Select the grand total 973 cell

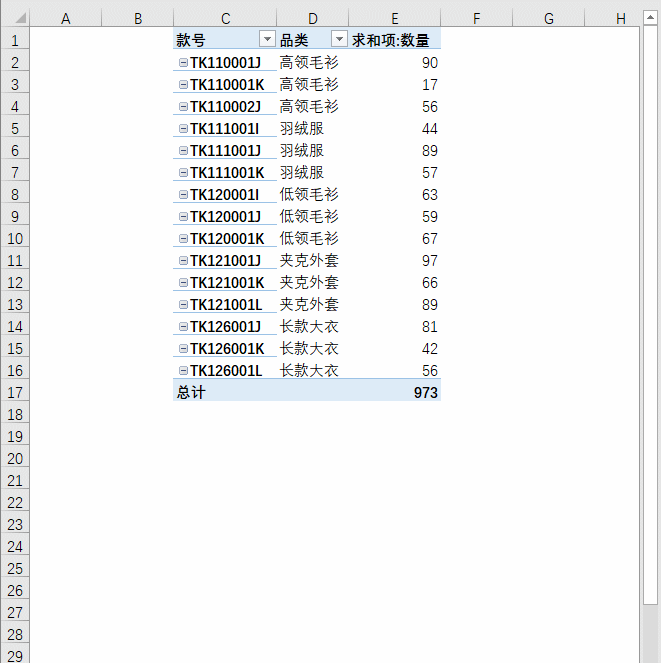click(395, 392)
